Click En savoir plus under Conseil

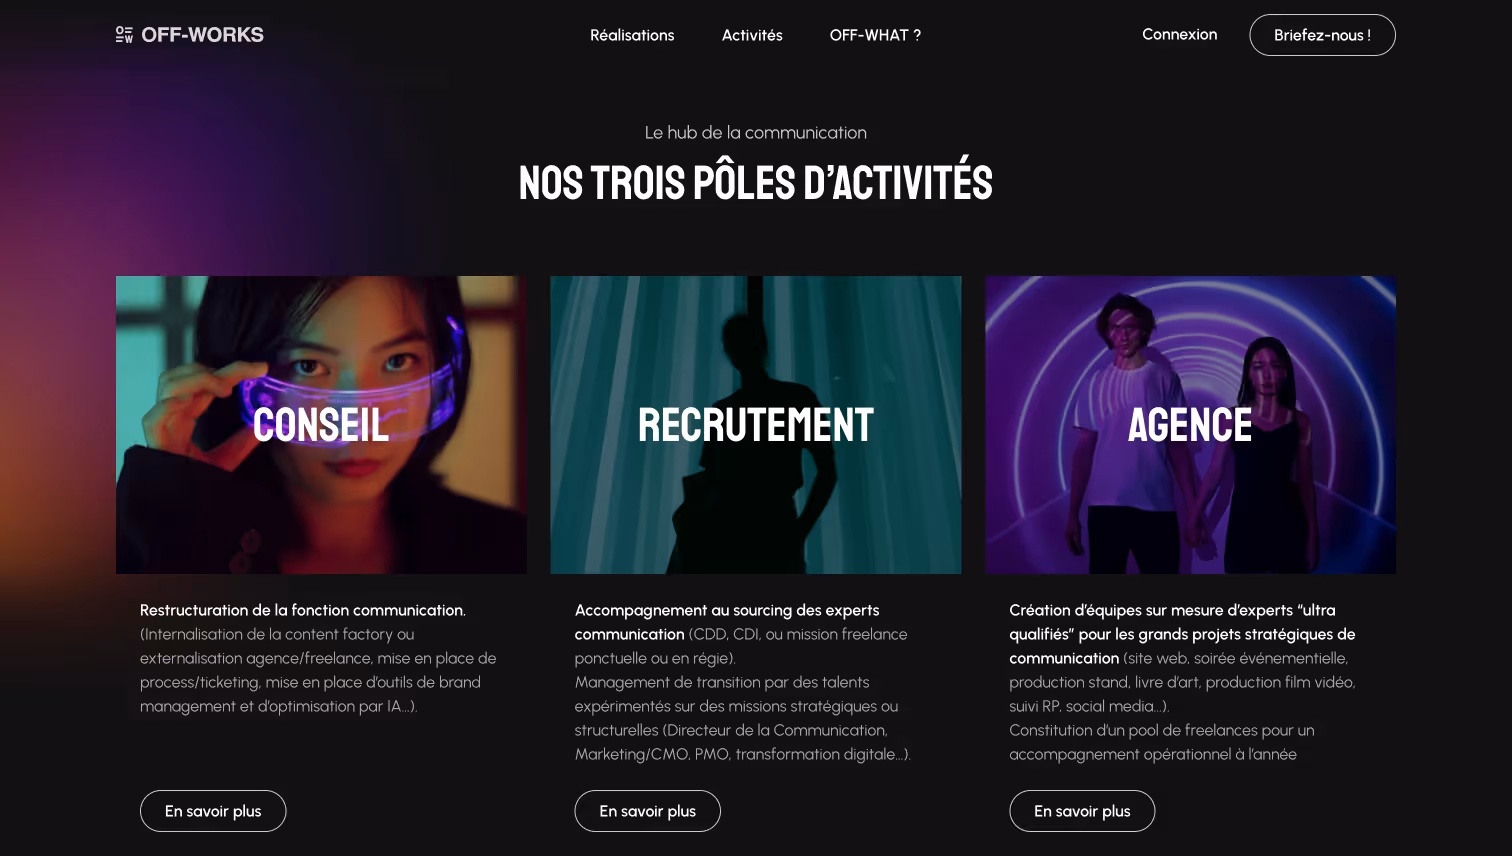click(213, 811)
